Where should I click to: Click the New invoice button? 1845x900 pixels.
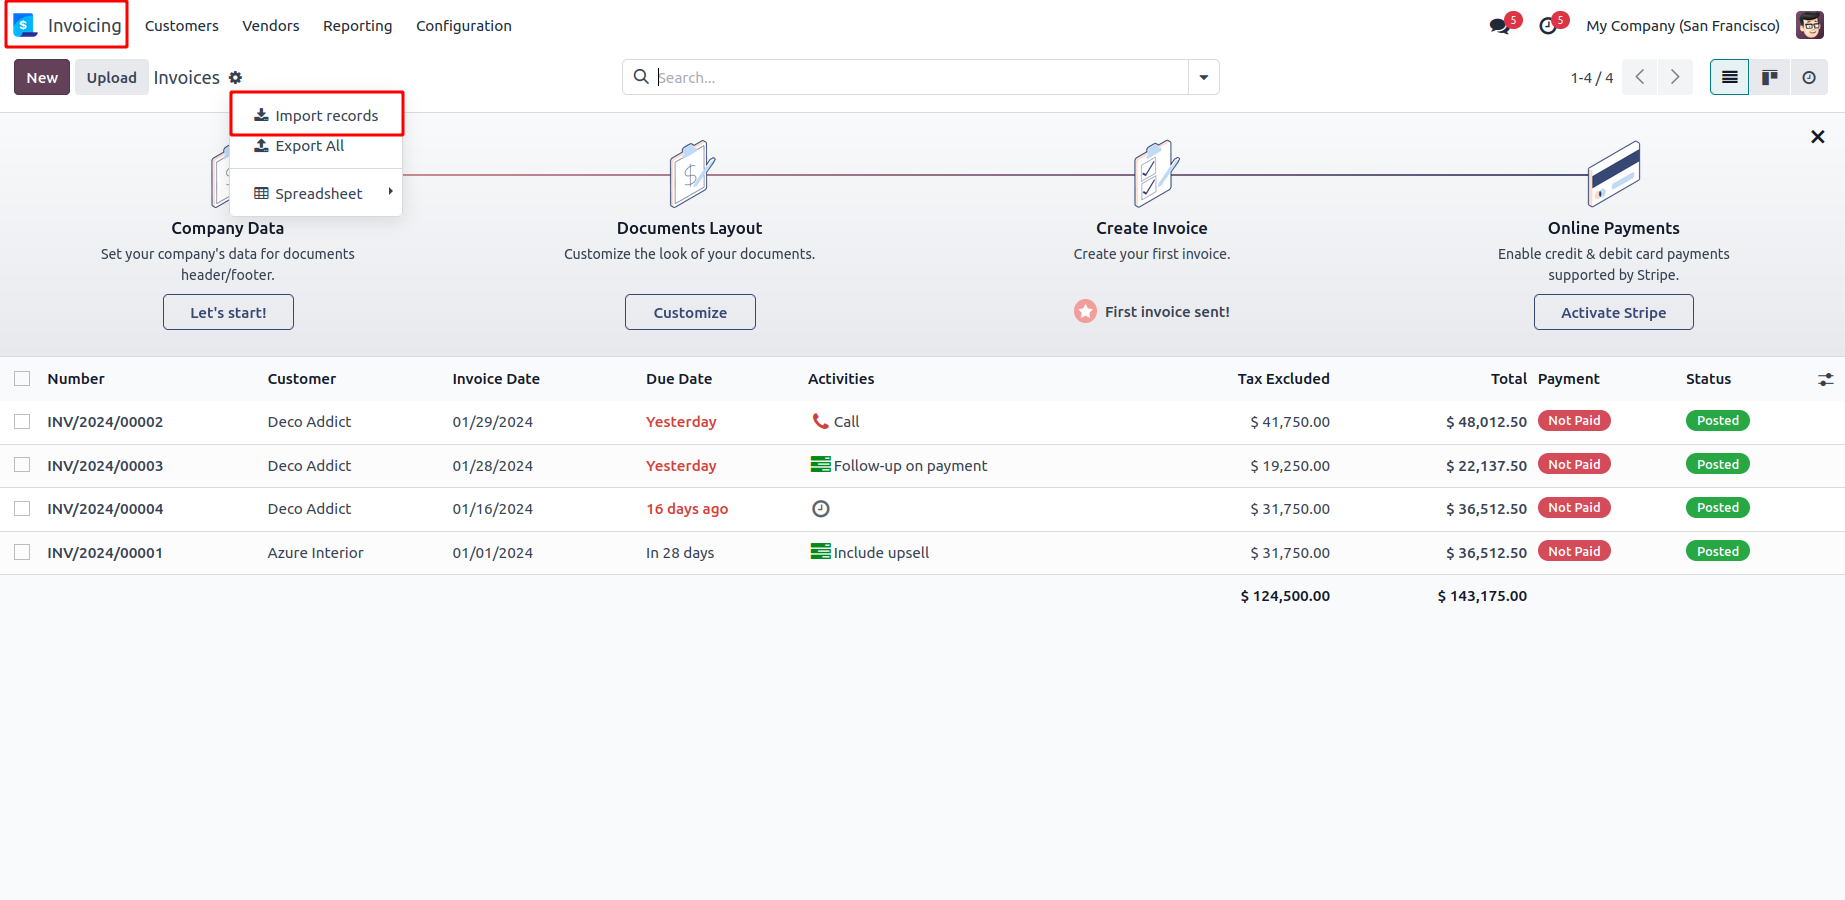(42, 77)
